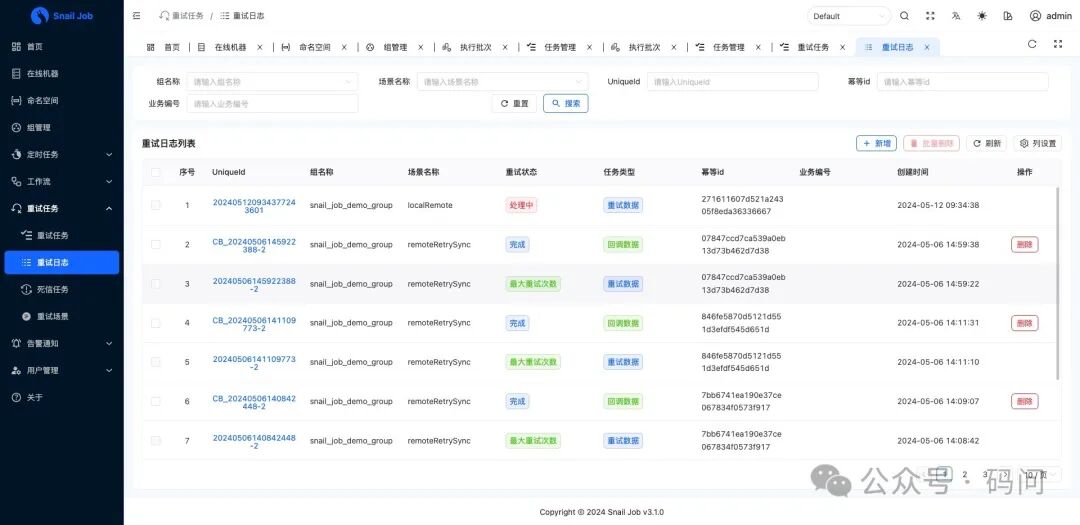This screenshot has height=525, width=1080.
Task: Open 重试任务 submenu item under 重试任务
Action: [62, 236]
